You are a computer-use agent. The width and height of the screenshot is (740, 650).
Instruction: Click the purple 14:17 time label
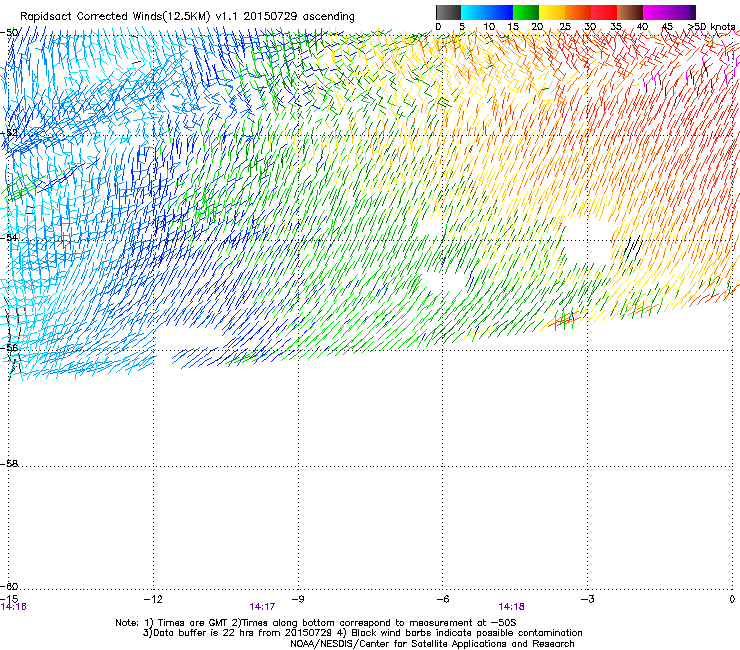[x=262, y=607]
